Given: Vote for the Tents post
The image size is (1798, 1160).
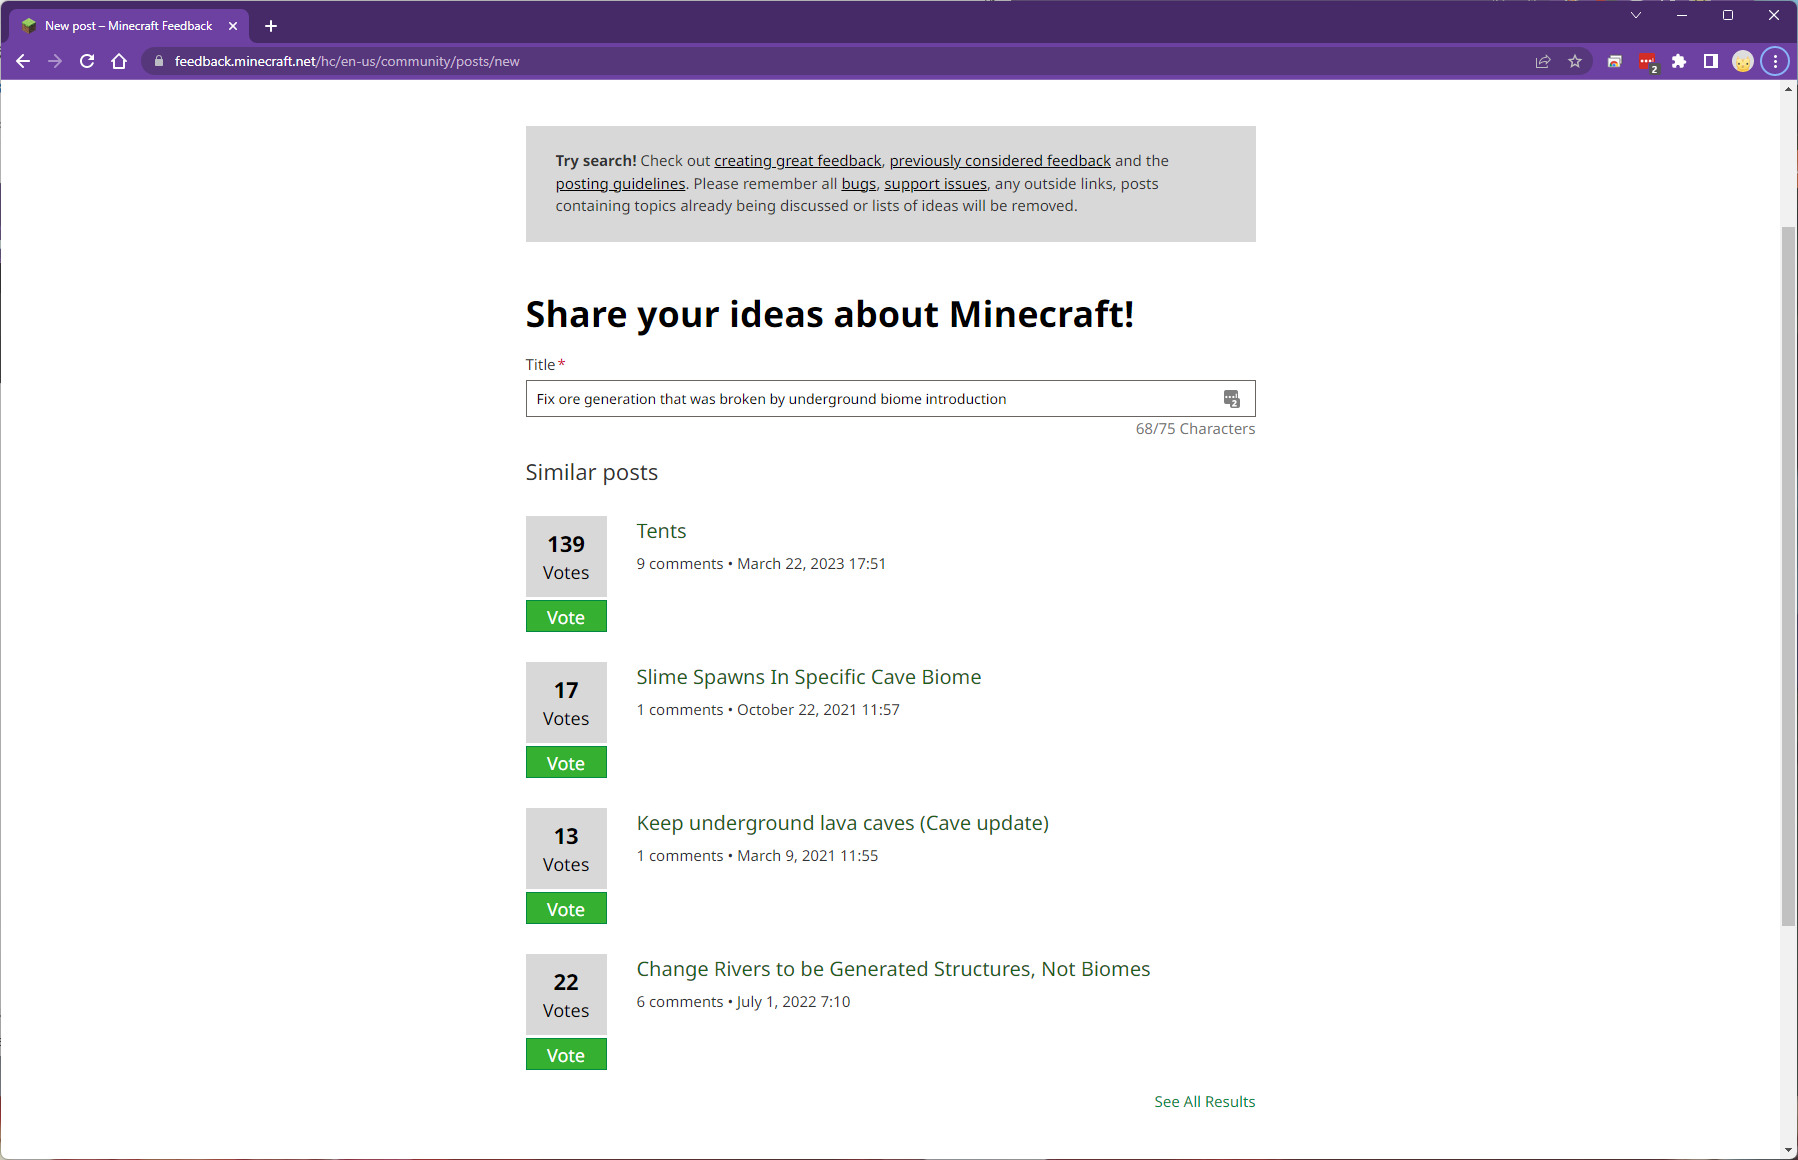Looking at the screenshot, I should coord(566,617).
